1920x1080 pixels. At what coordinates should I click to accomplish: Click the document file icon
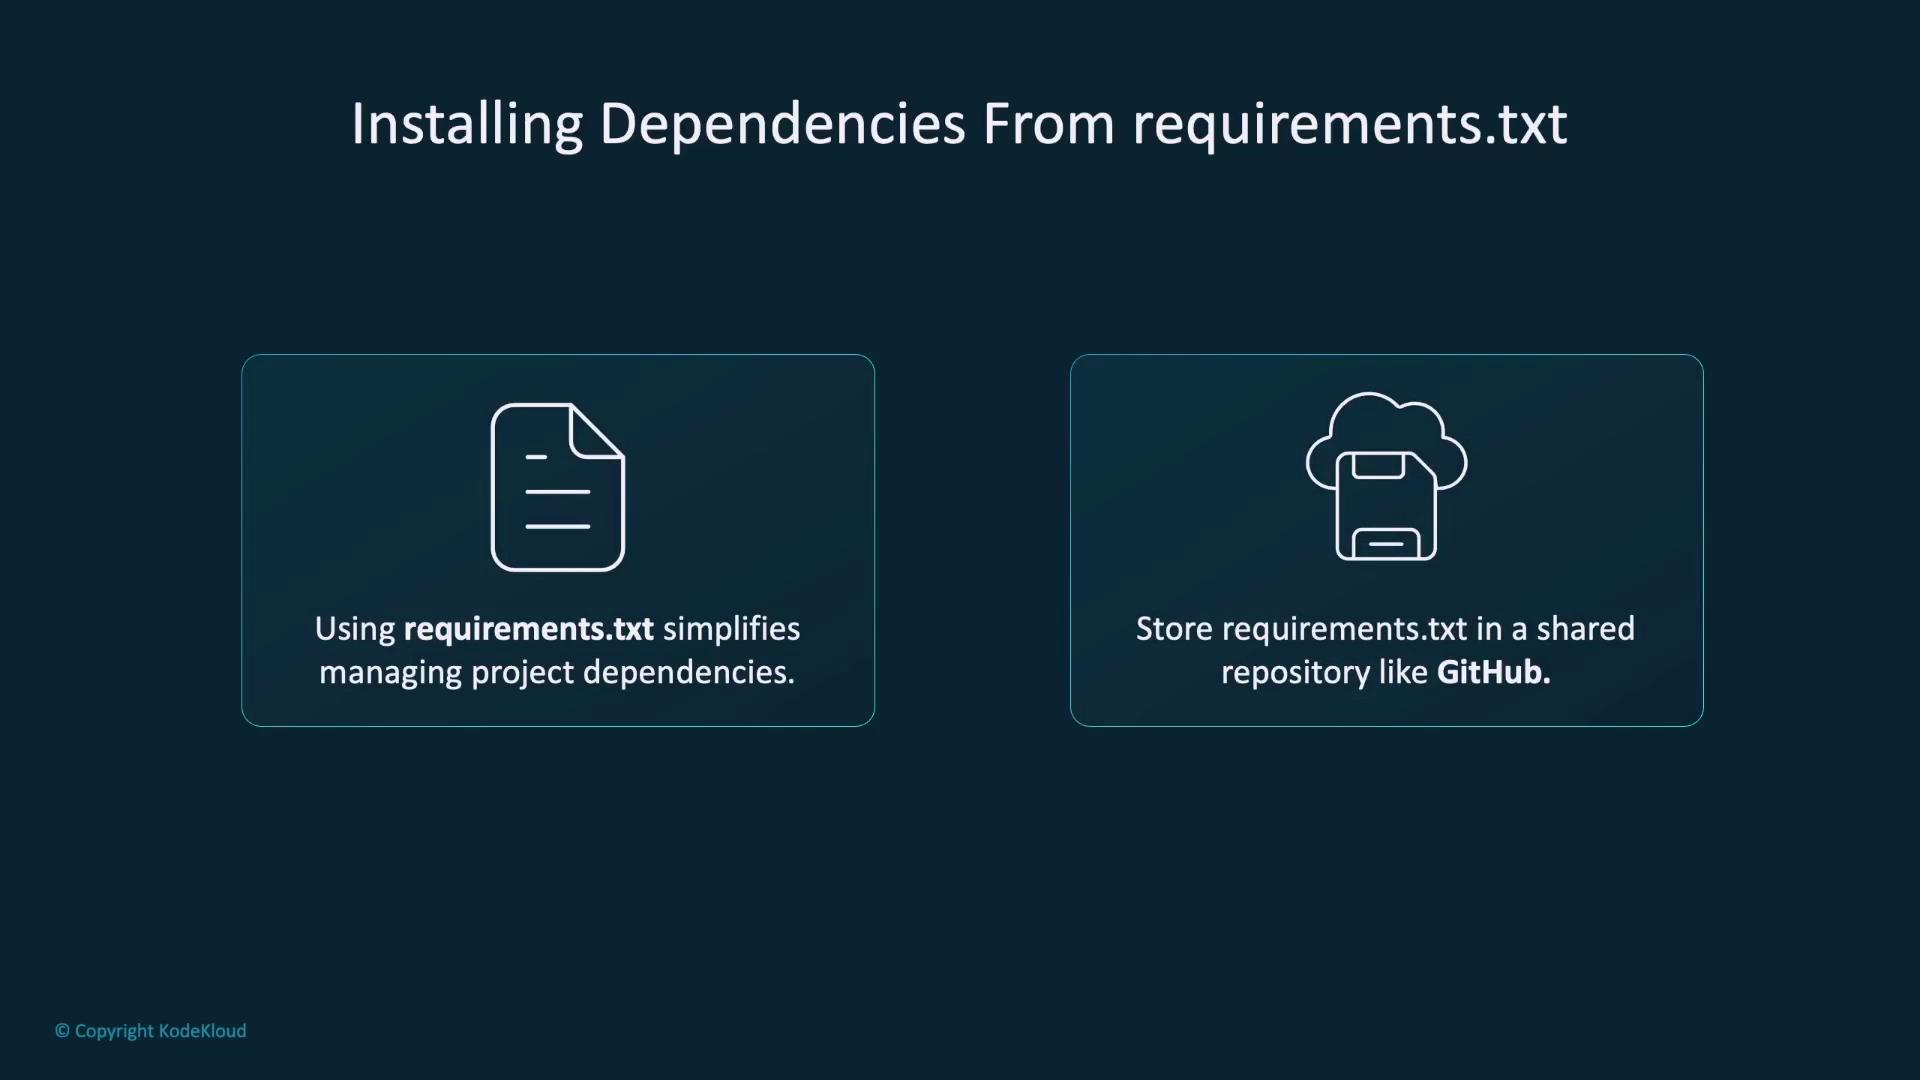pos(557,487)
